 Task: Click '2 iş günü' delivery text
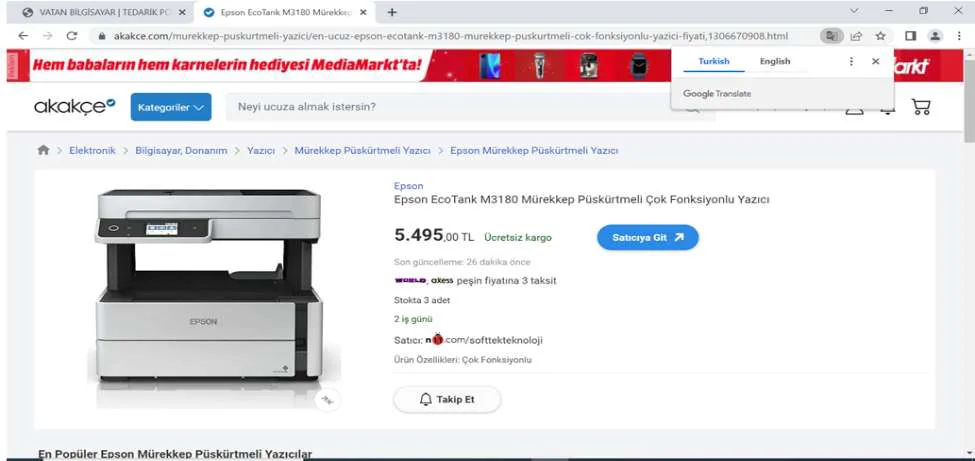[x=413, y=319]
